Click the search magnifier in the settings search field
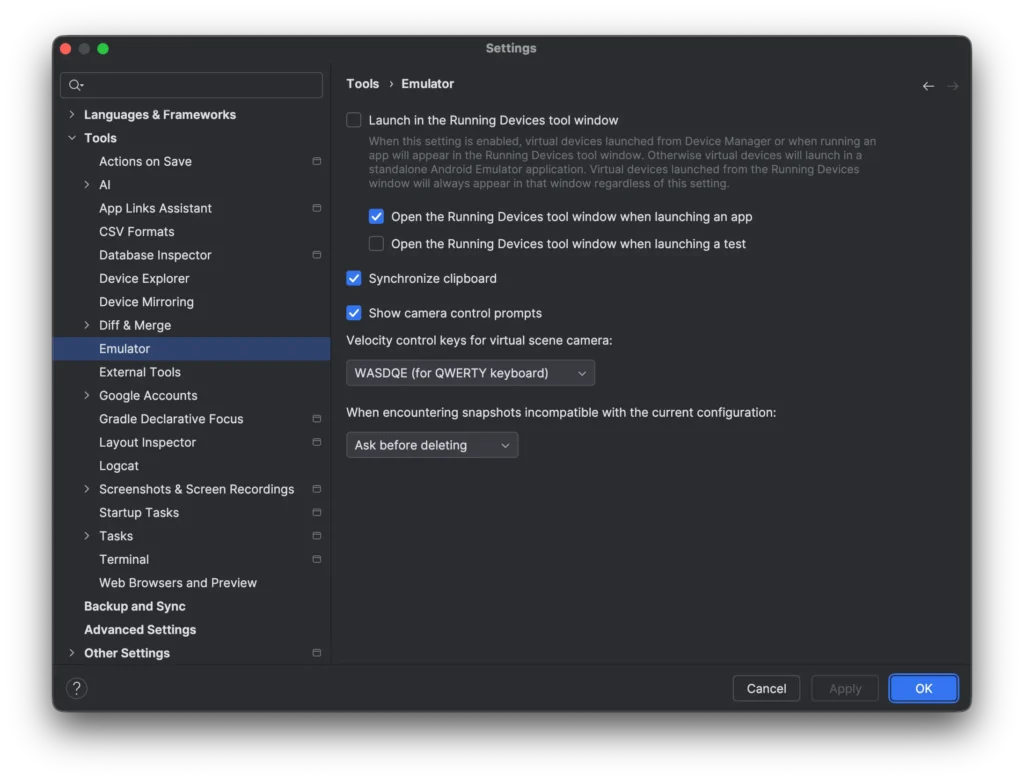The image size is (1024, 781). [x=77, y=85]
